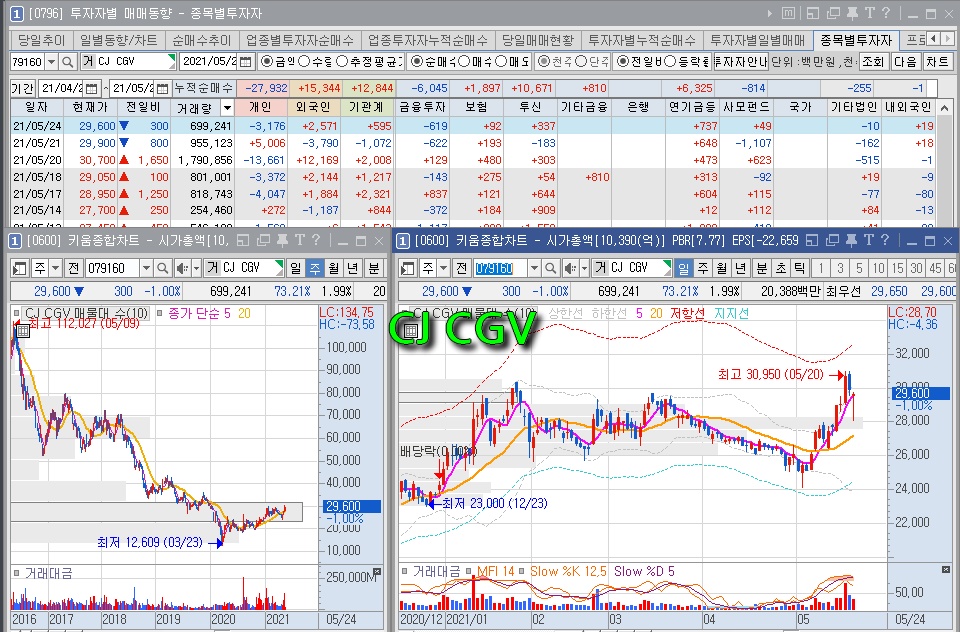Open font size T icon in investor window
This screenshot has height=632, width=960.
[869, 13]
